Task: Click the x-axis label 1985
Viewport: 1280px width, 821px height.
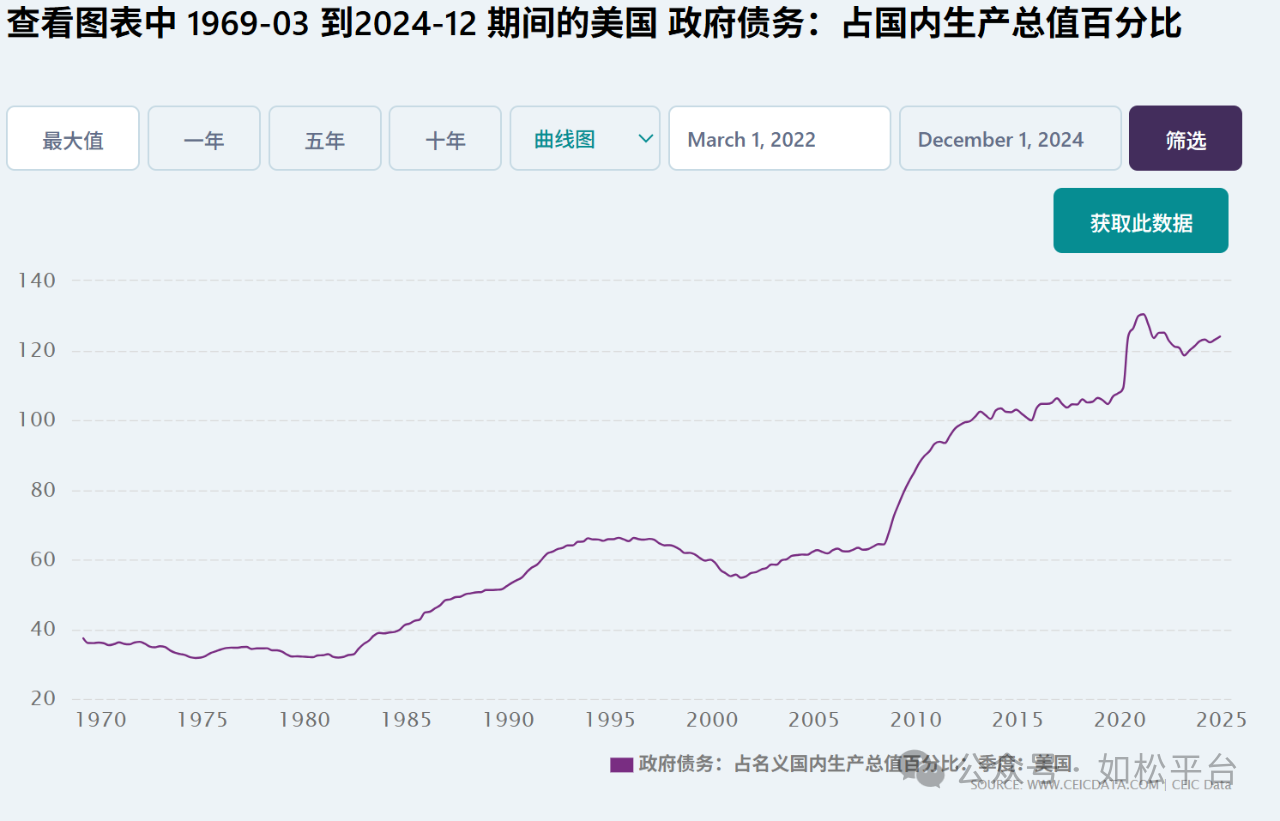Action: point(407,720)
